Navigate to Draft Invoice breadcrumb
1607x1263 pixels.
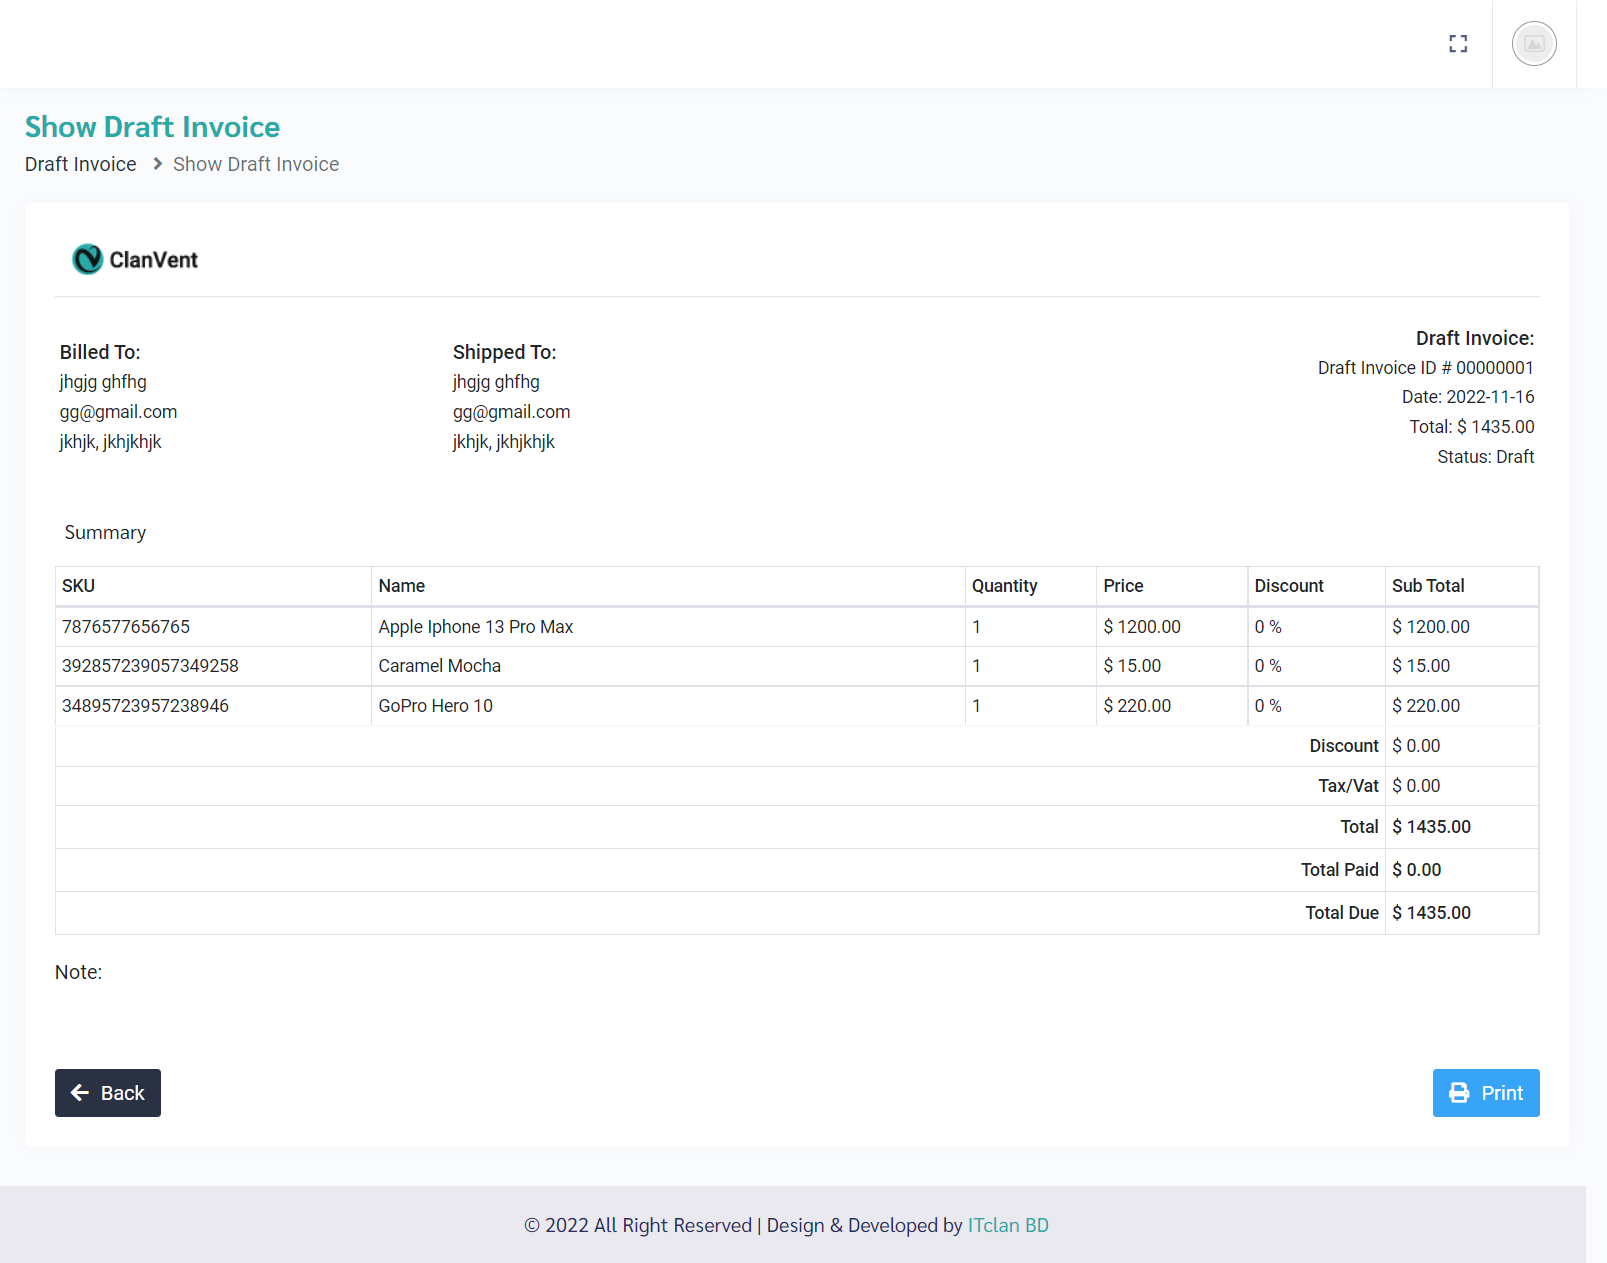pyautogui.click(x=81, y=164)
